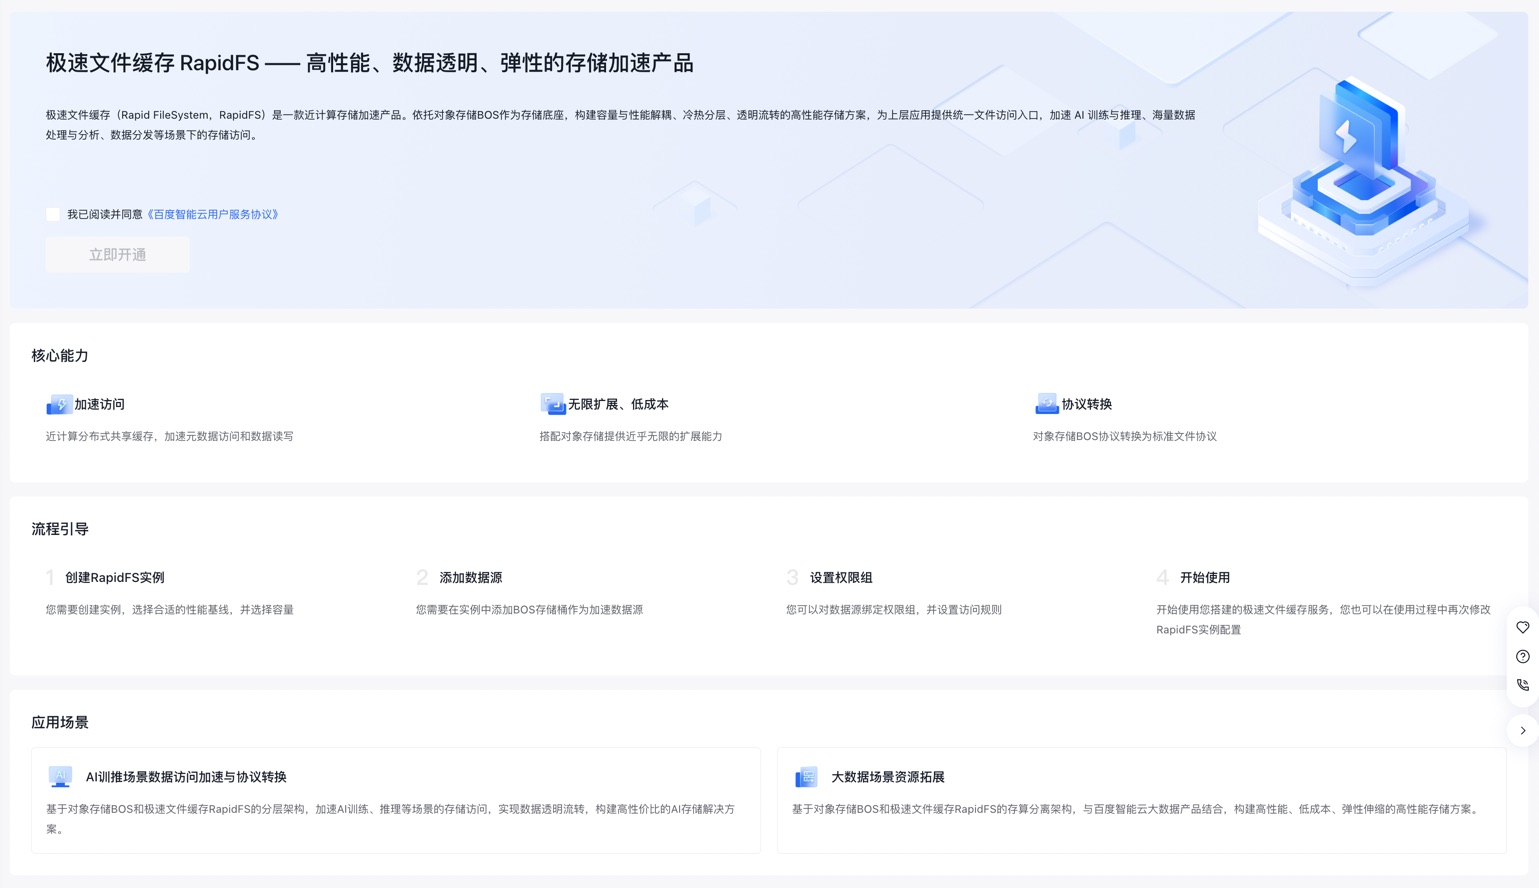Click the text 您需要在实例中添加BOS存储桶作为加速数据源
This screenshot has width=1539, height=888.
tap(529, 610)
